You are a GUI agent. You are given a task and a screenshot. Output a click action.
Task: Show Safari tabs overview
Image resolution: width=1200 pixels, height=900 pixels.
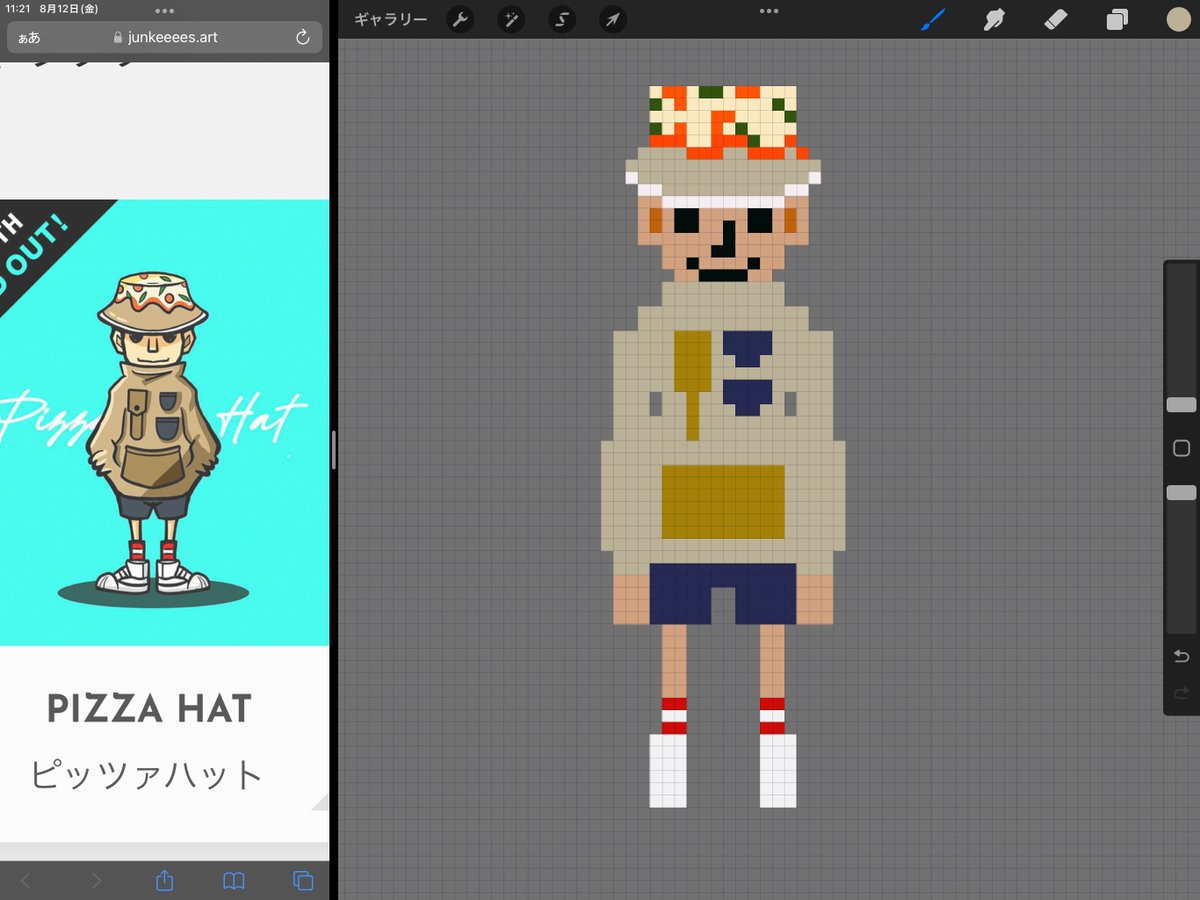click(x=303, y=880)
